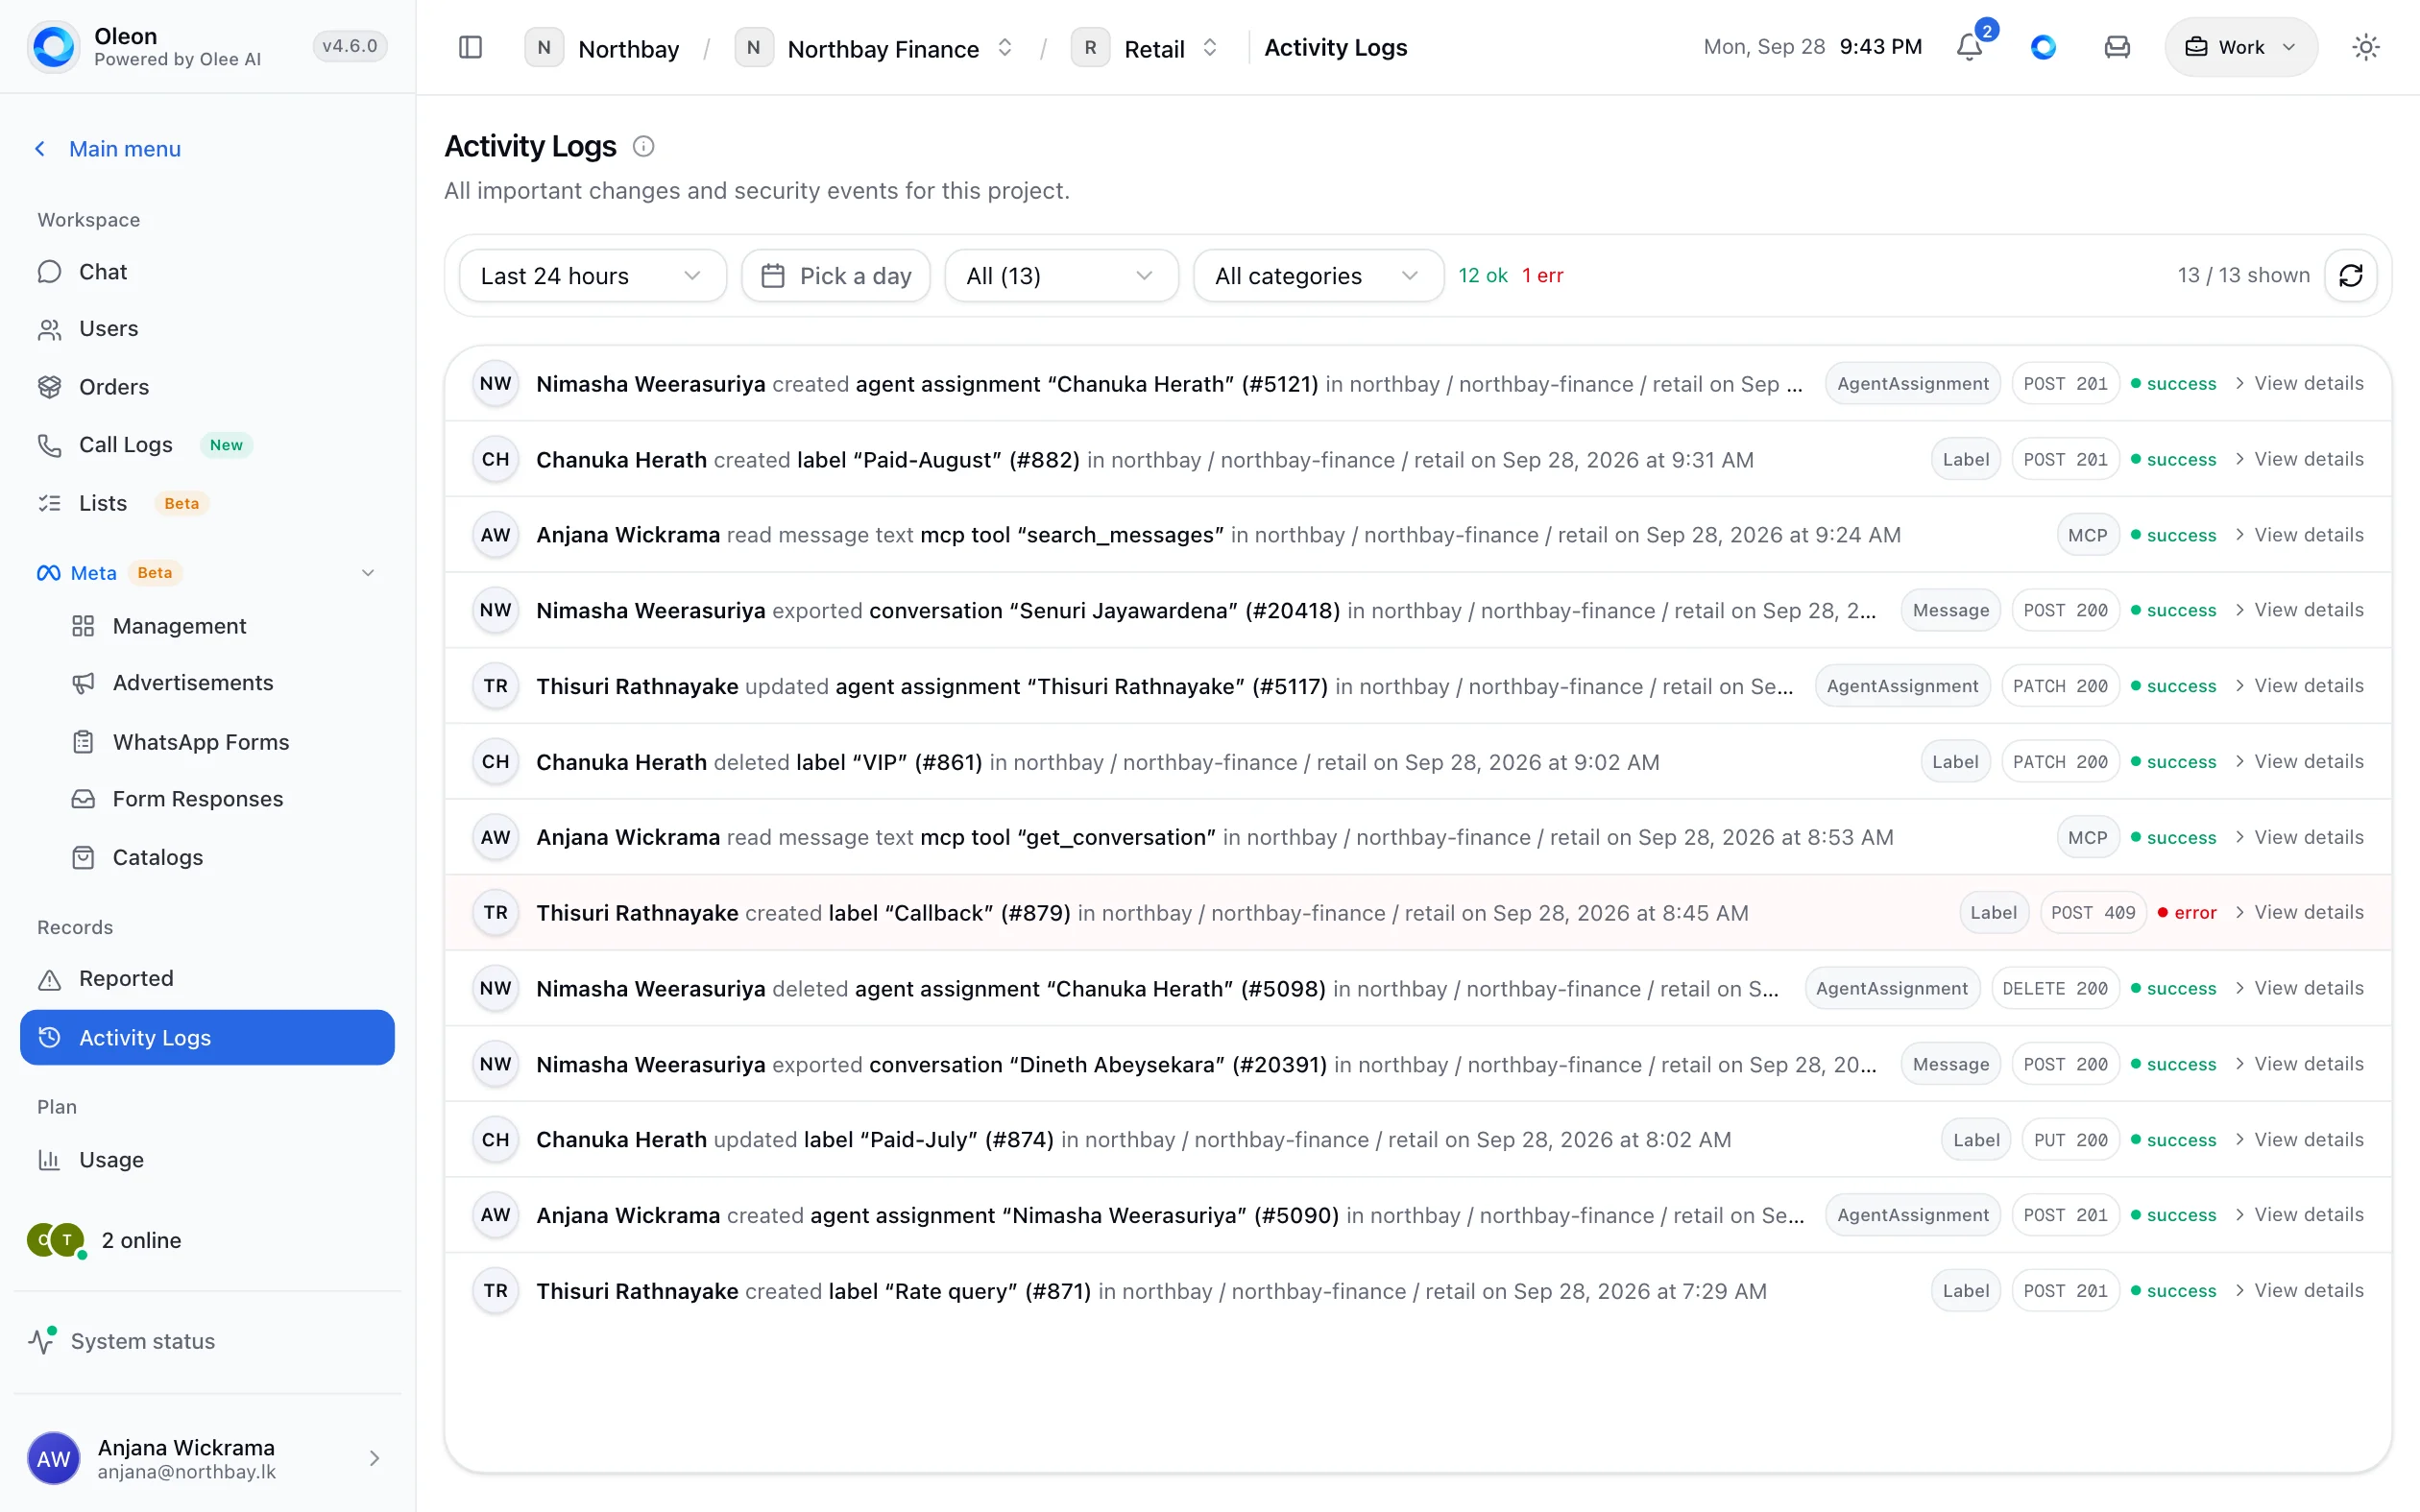Toggle the sidebar panel icon
This screenshot has width=2420, height=1512.
(470, 47)
